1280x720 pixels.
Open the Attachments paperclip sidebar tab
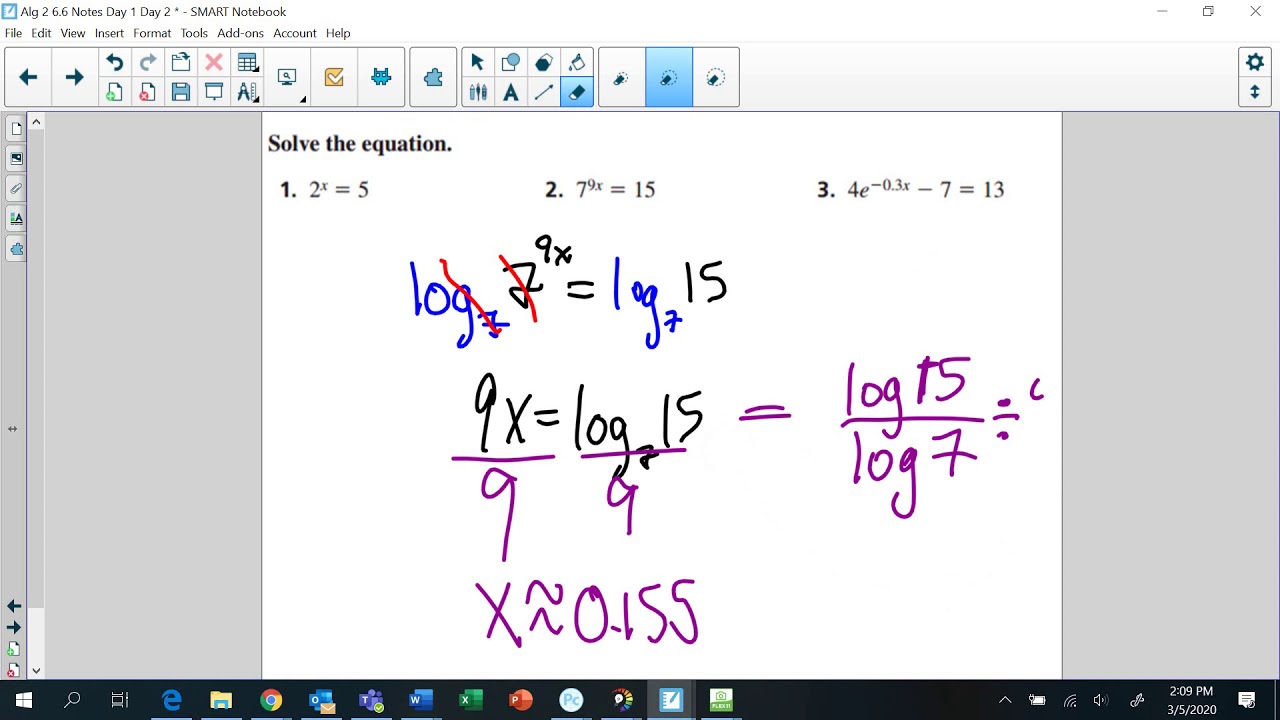(x=15, y=188)
